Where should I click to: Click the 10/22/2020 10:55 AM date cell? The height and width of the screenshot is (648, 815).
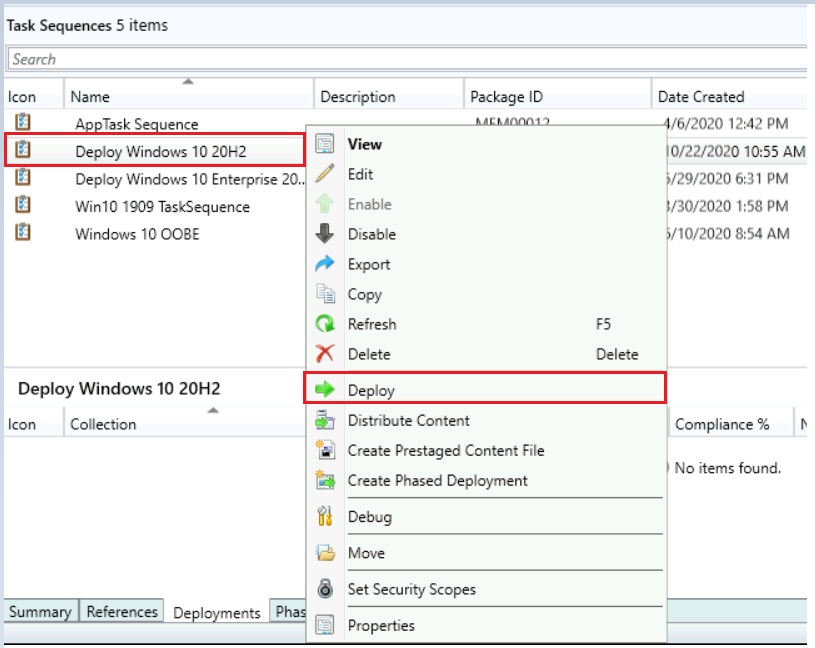click(735, 151)
